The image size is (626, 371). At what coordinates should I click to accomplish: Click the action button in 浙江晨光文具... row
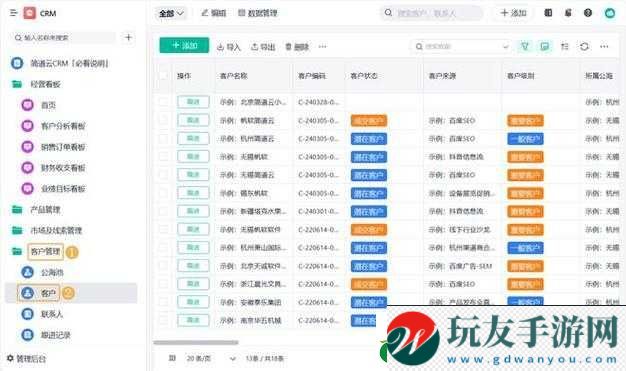pos(193,284)
